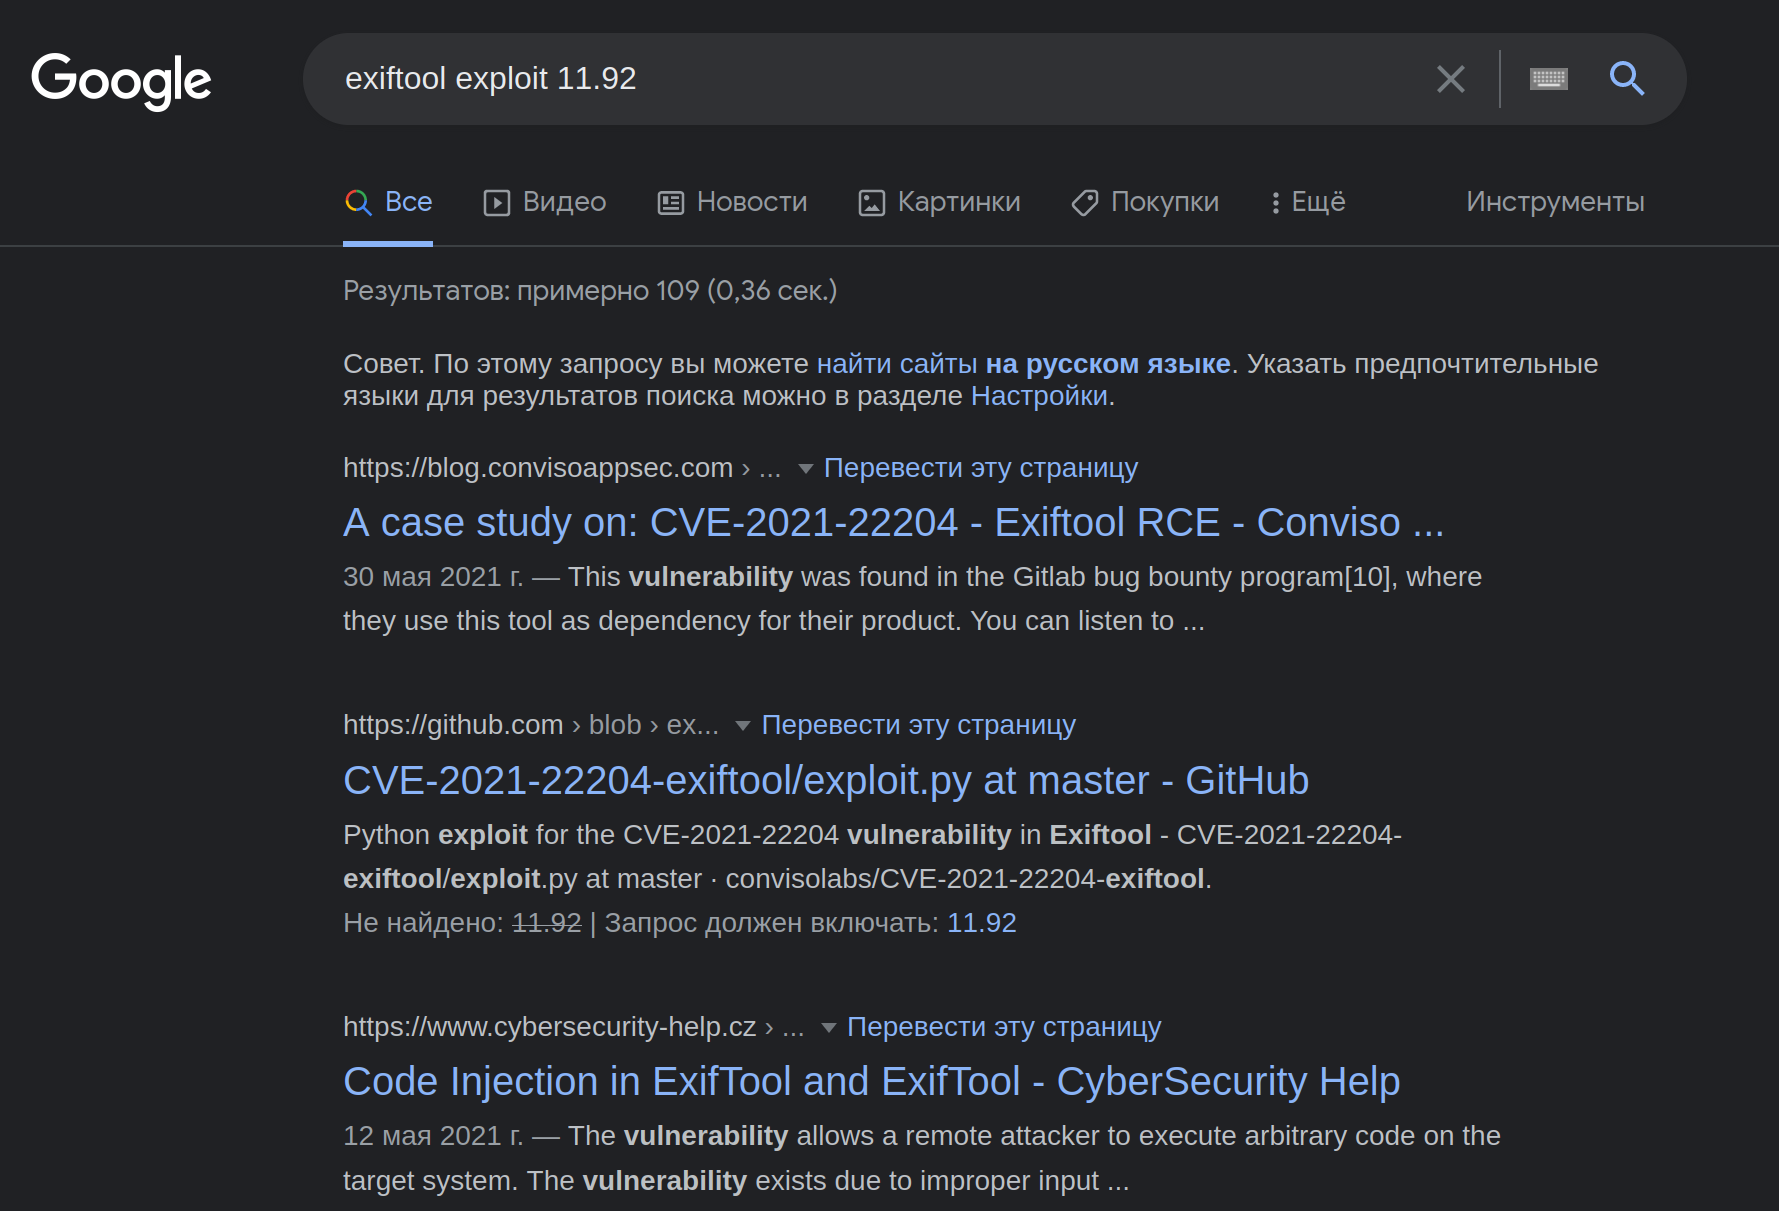This screenshot has width=1779, height=1211.
Task: Expand the Ещё more menu
Action: [1308, 202]
